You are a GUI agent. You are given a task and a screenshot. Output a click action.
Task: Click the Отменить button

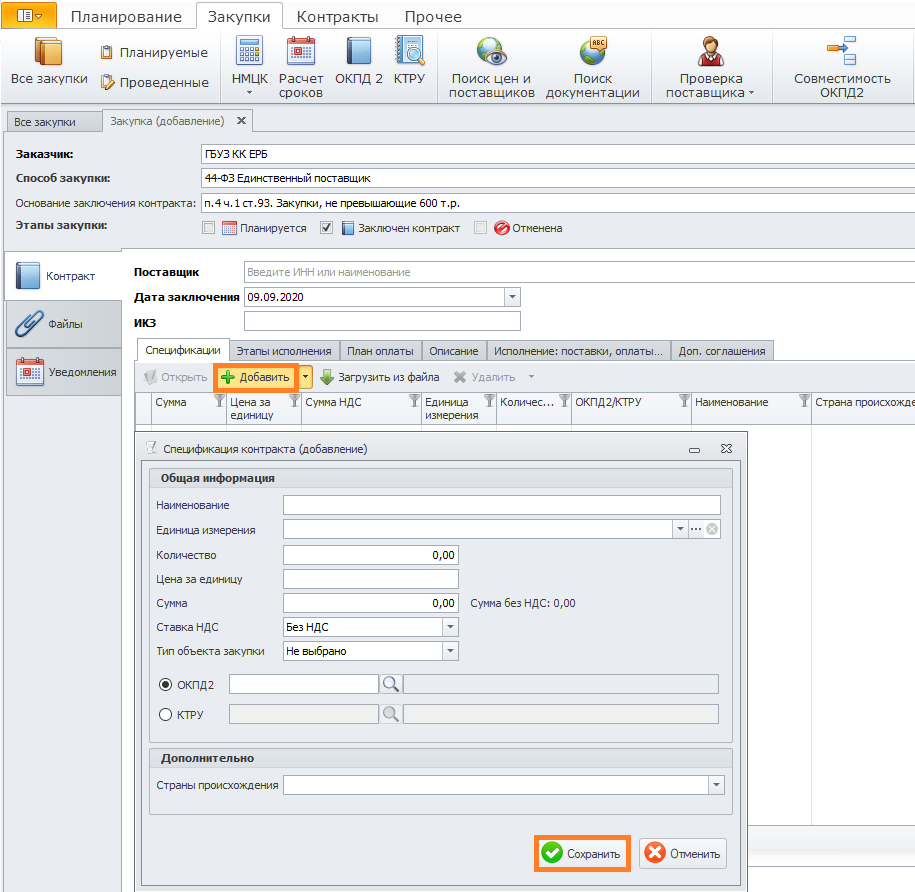pyautogui.click(x=683, y=853)
